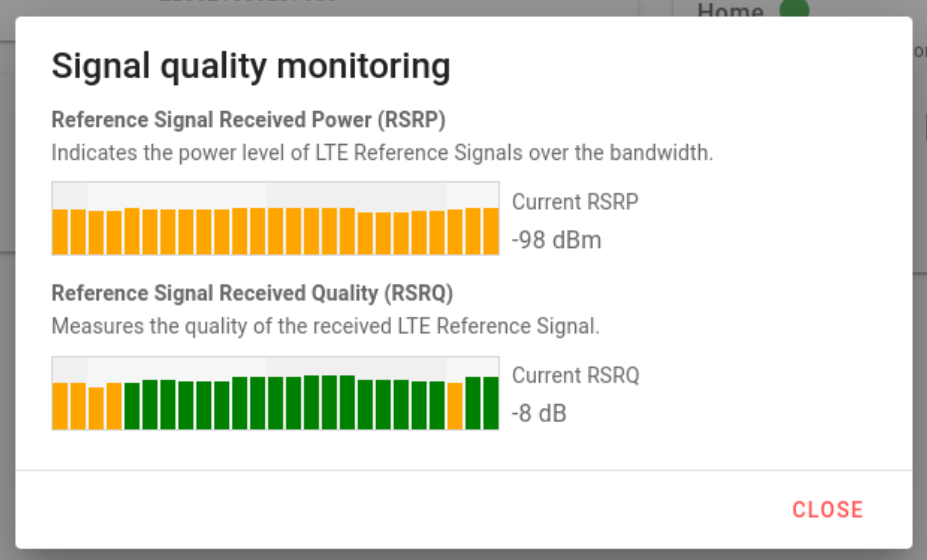Screen dimensions: 927x560
Task: Click the green and orange RSRQ chart
Action: pyautogui.click(x=275, y=393)
